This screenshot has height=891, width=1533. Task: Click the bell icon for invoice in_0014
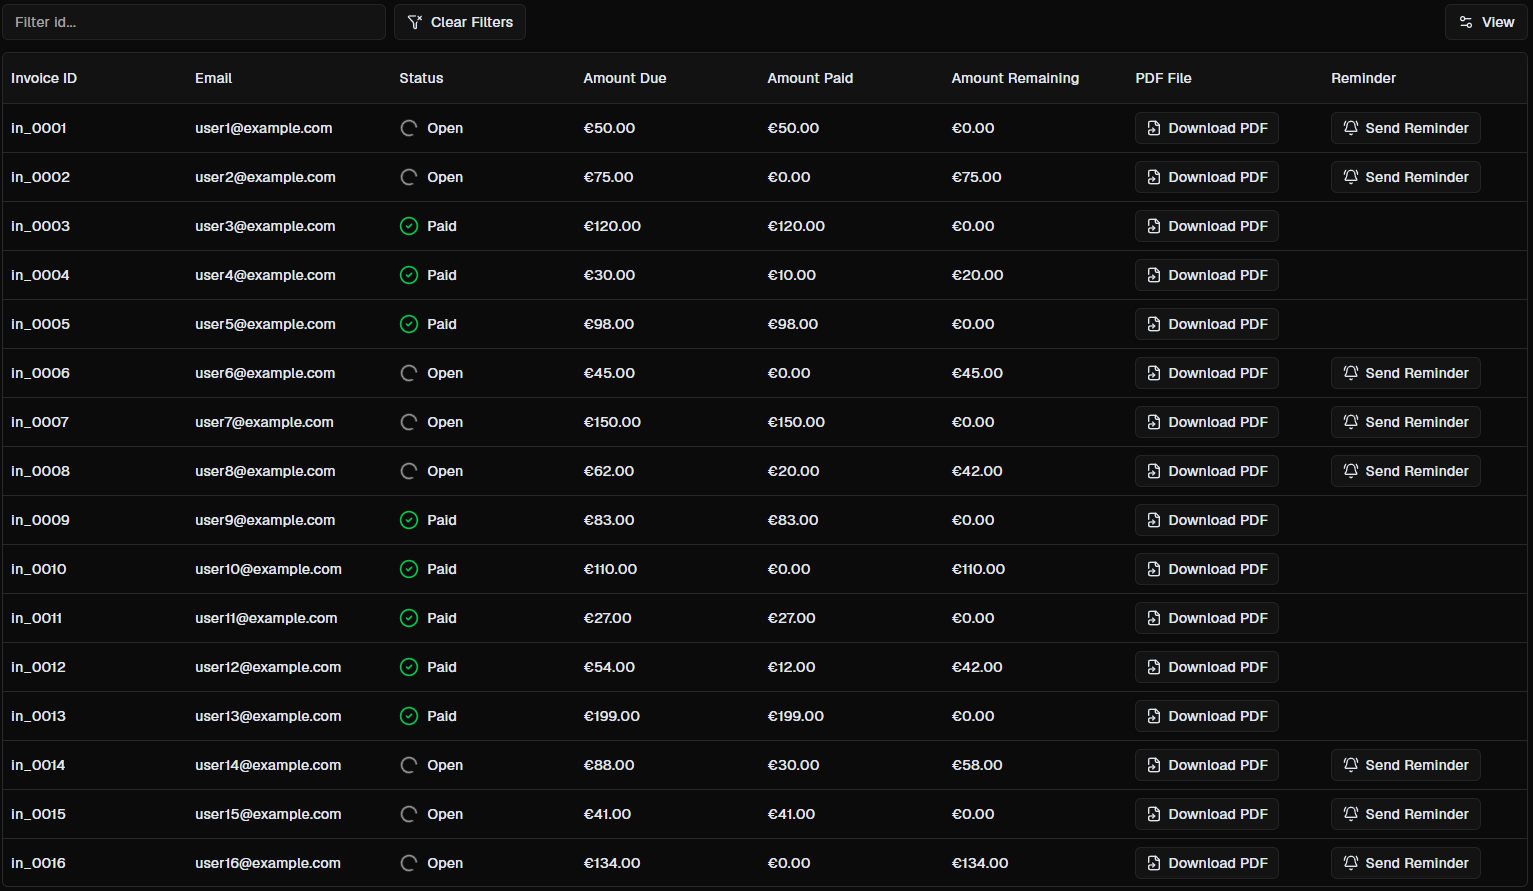(1351, 765)
